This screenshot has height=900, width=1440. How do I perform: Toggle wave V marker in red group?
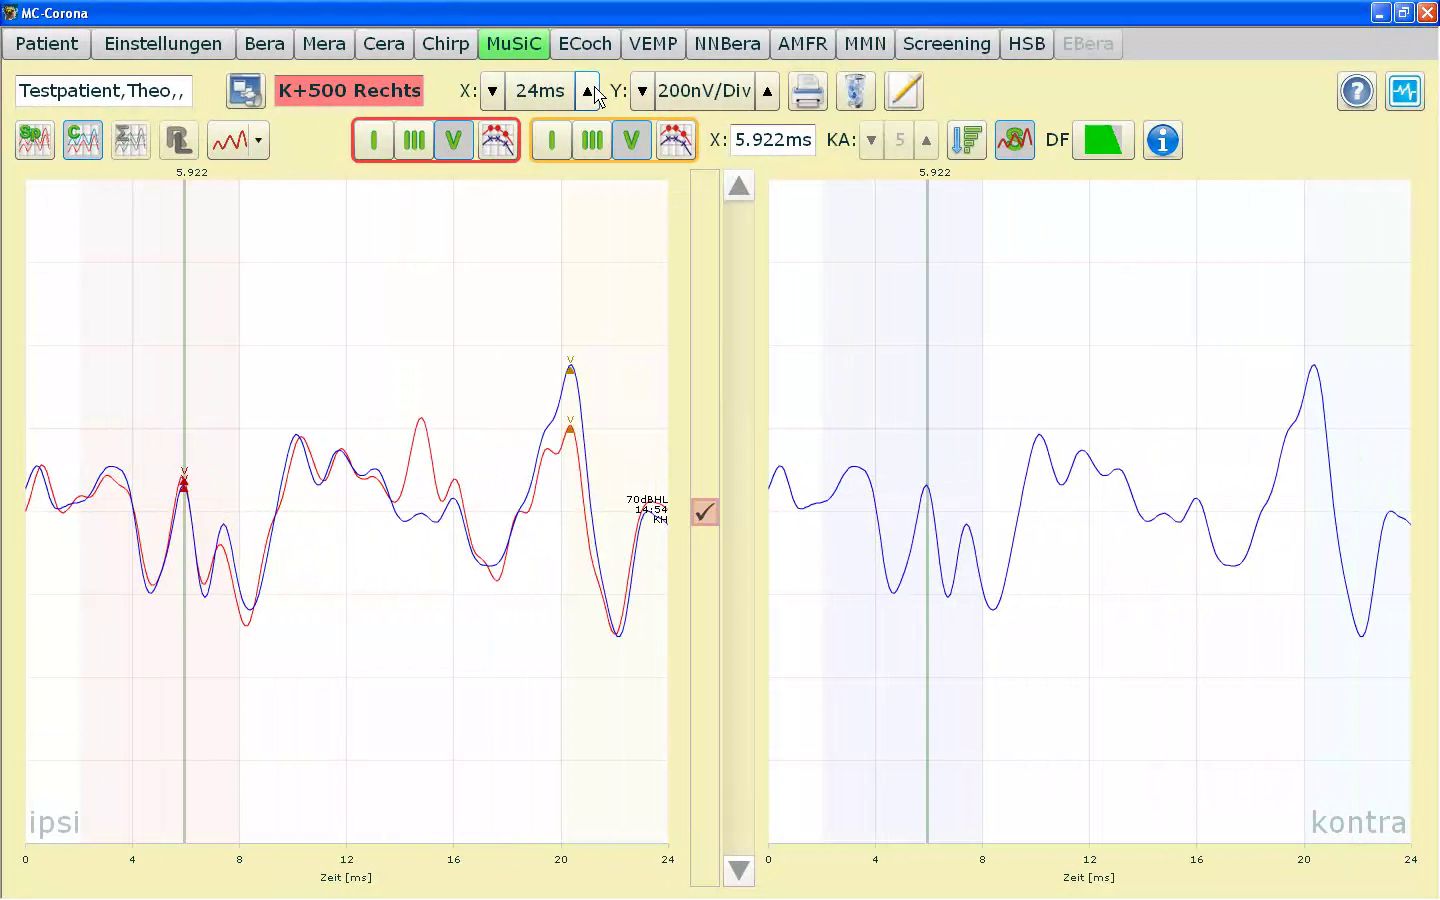point(454,140)
